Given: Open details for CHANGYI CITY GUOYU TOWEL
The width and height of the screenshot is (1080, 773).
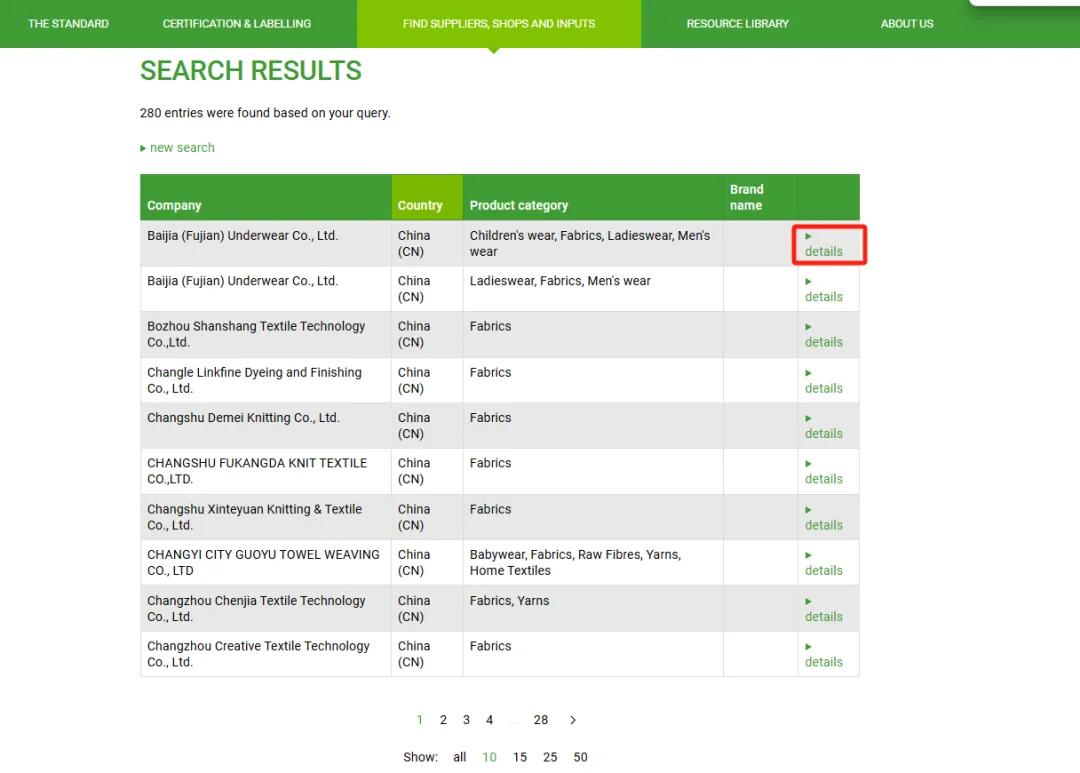Looking at the screenshot, I should tap(824, 564).
